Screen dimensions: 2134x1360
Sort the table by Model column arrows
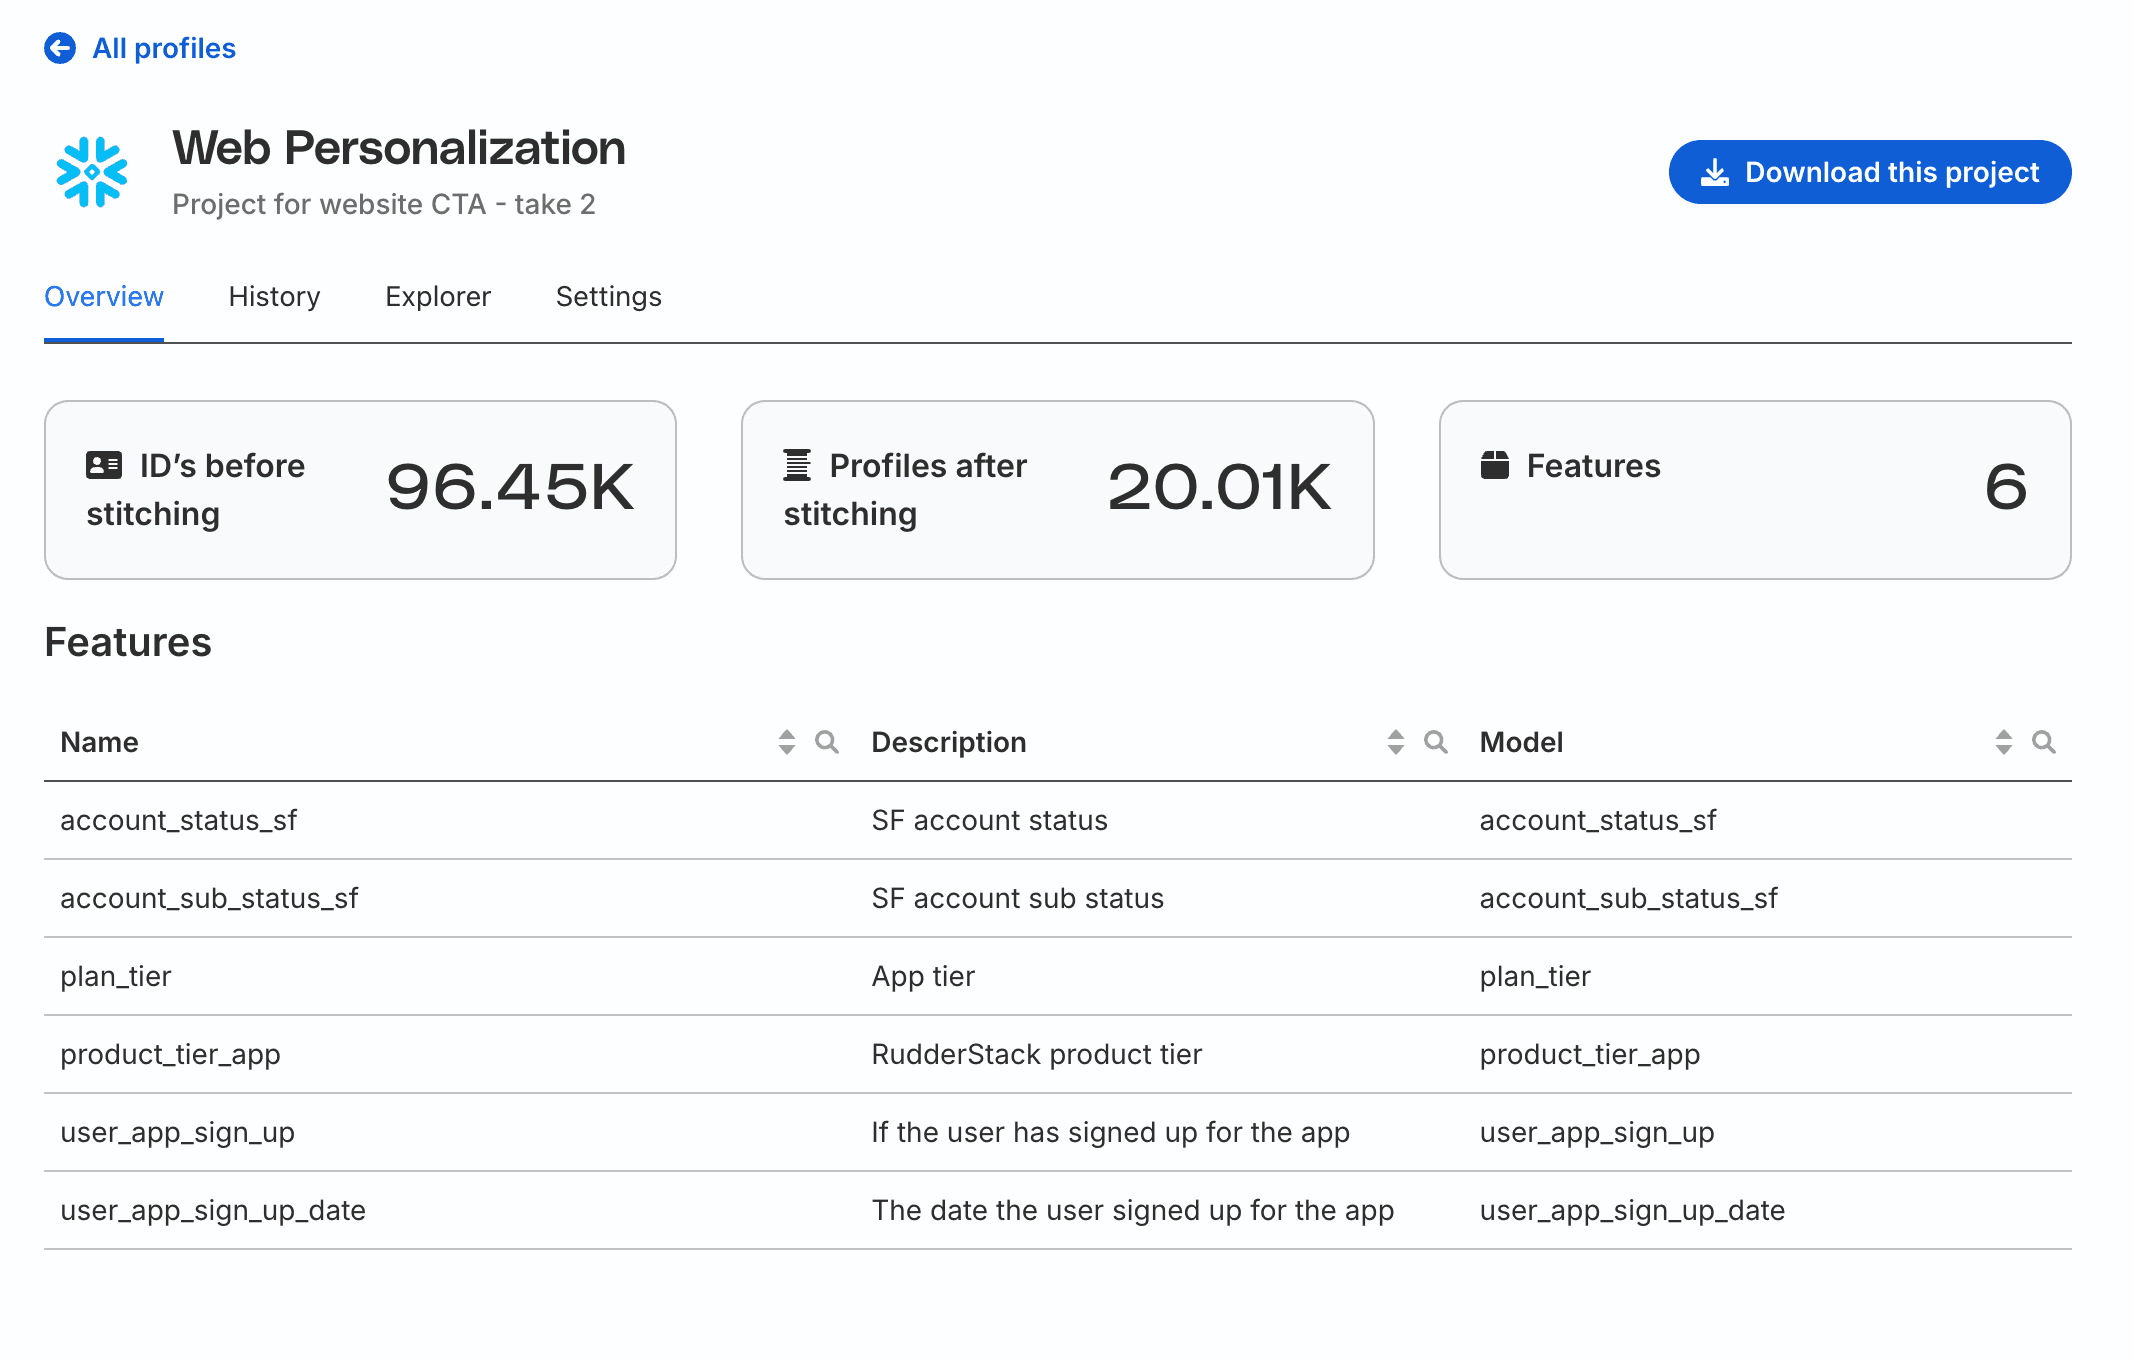(2004, 742)
